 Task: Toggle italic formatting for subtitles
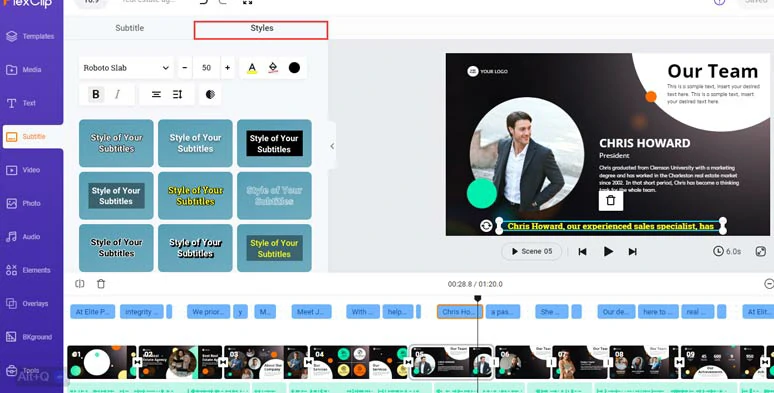click(117, 94)
